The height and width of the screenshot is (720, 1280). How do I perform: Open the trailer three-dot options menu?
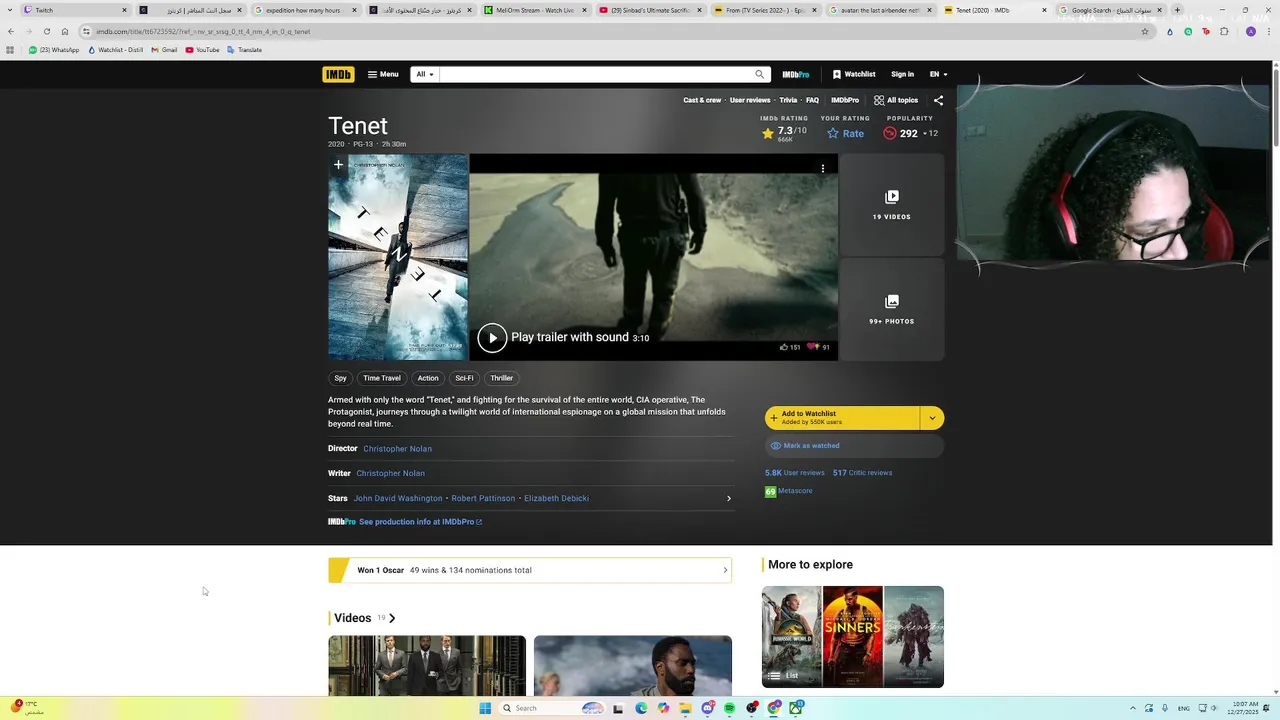[823, 169]
